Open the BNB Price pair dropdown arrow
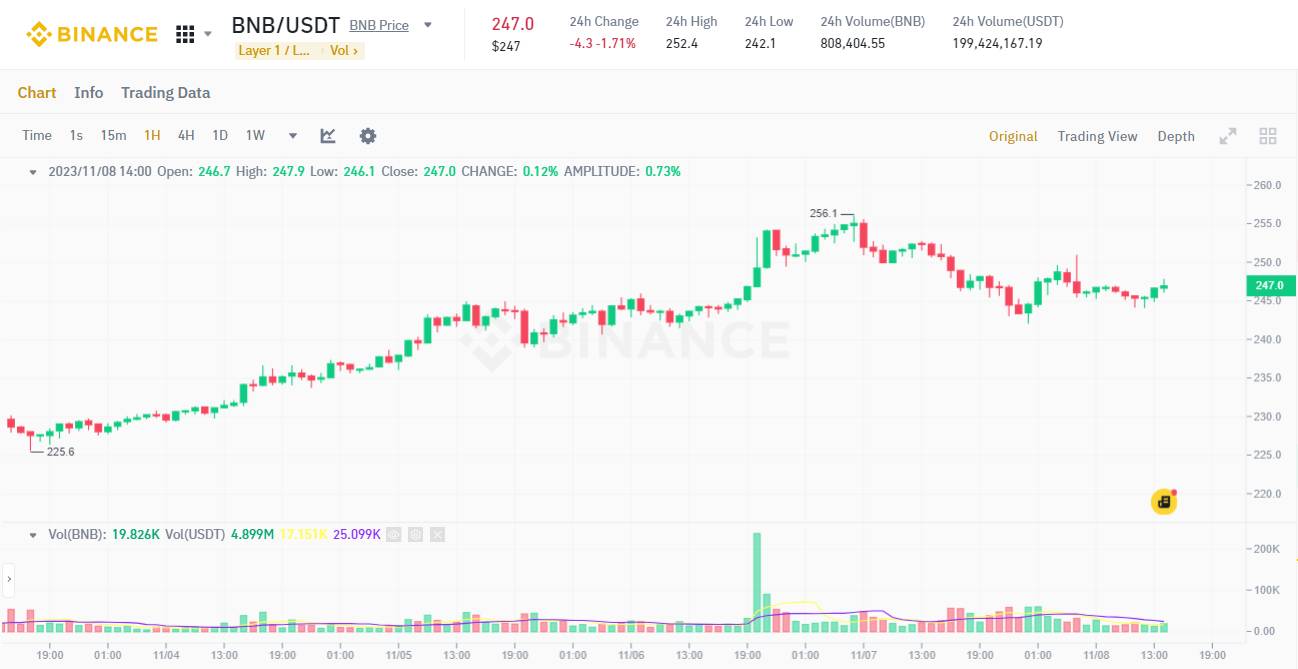This screenshot has height=669, width=1298. tap(428, 25)
